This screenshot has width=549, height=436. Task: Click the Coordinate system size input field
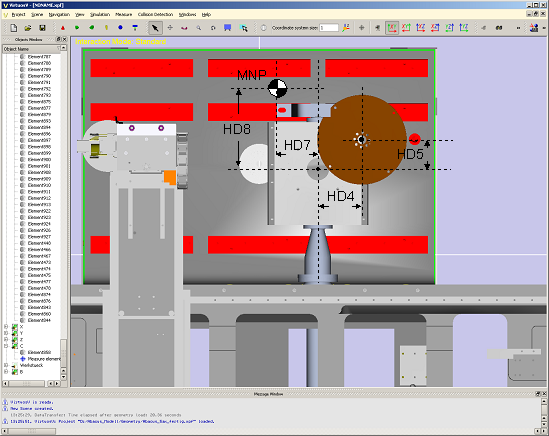(x=329, y=28)
